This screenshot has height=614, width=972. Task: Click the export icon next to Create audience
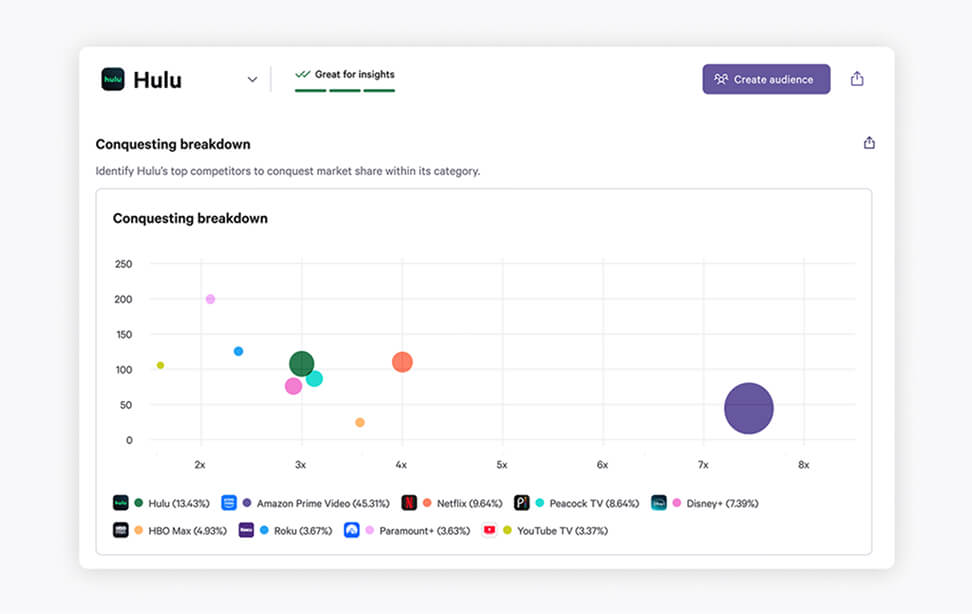click(857, 78)
